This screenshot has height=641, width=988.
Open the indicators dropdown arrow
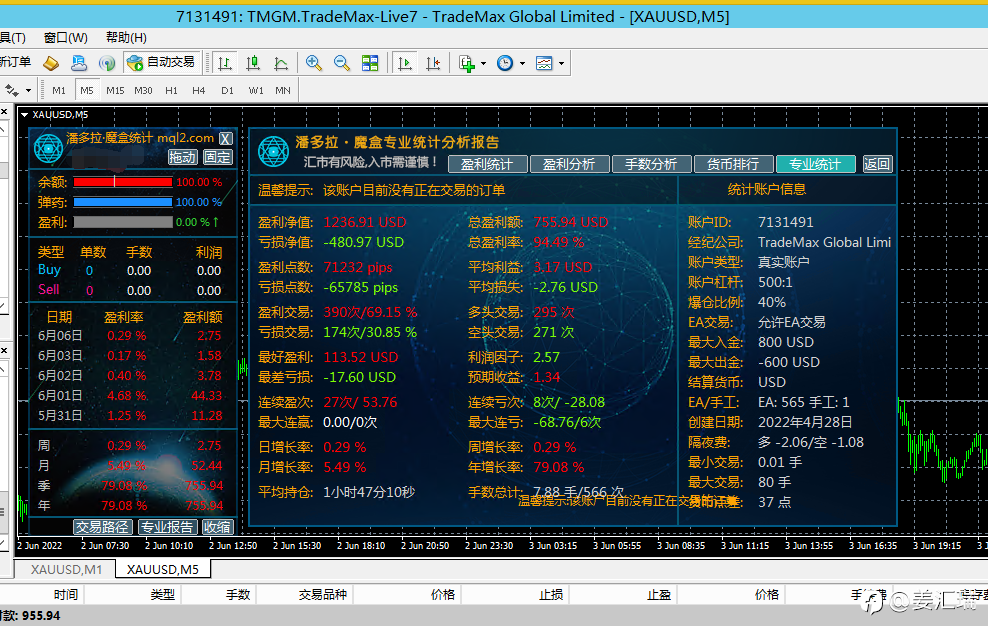coord(483,64)
